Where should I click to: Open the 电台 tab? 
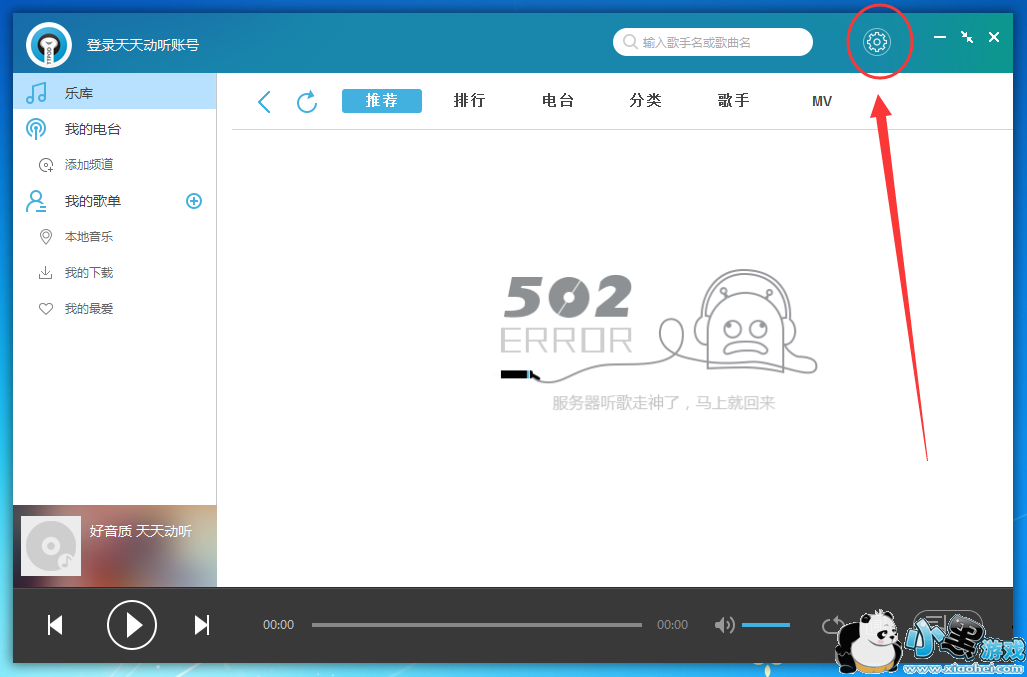click(557, 101)
